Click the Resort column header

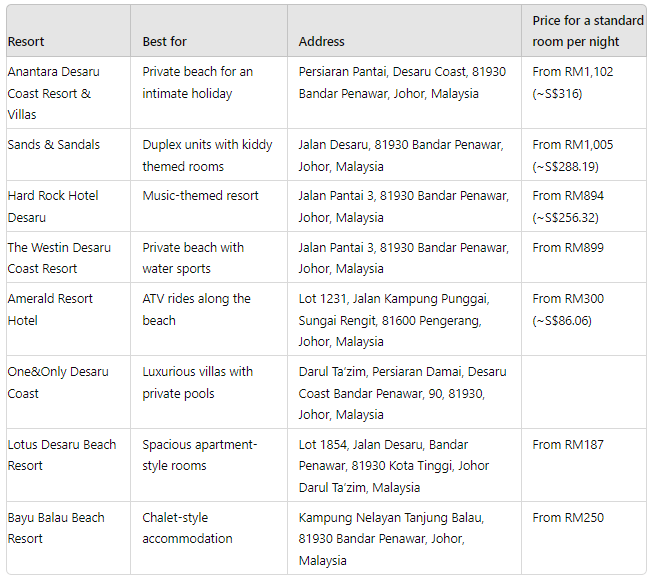coord(26,42)
